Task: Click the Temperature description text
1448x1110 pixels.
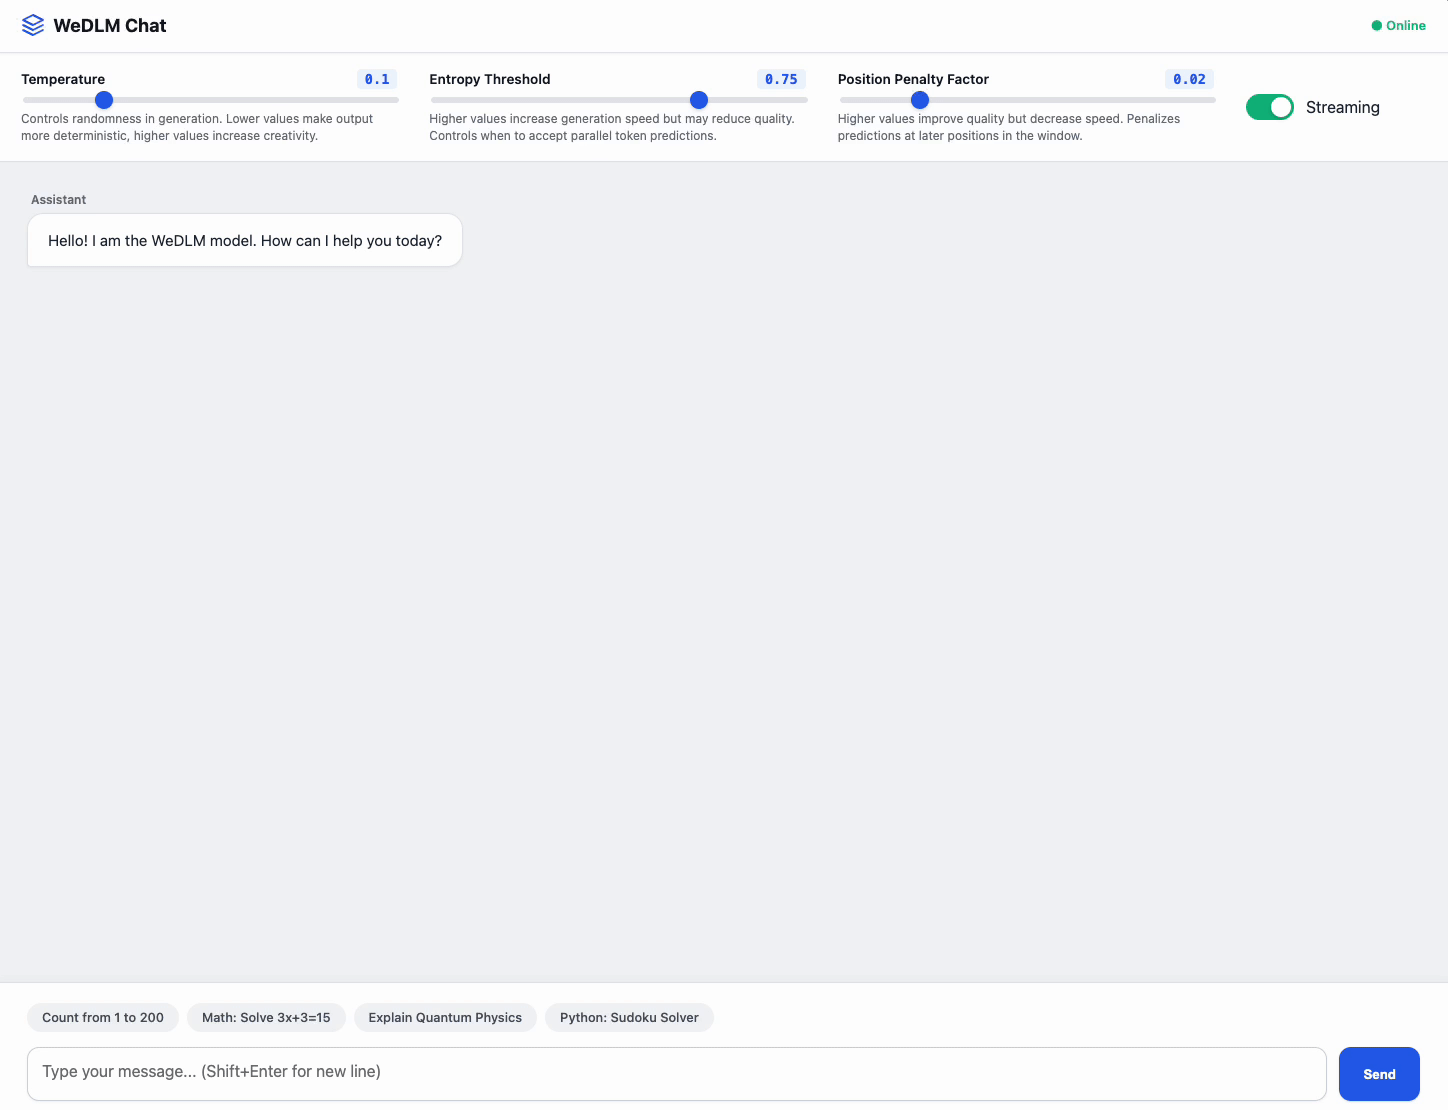Action: pos(197,127)
